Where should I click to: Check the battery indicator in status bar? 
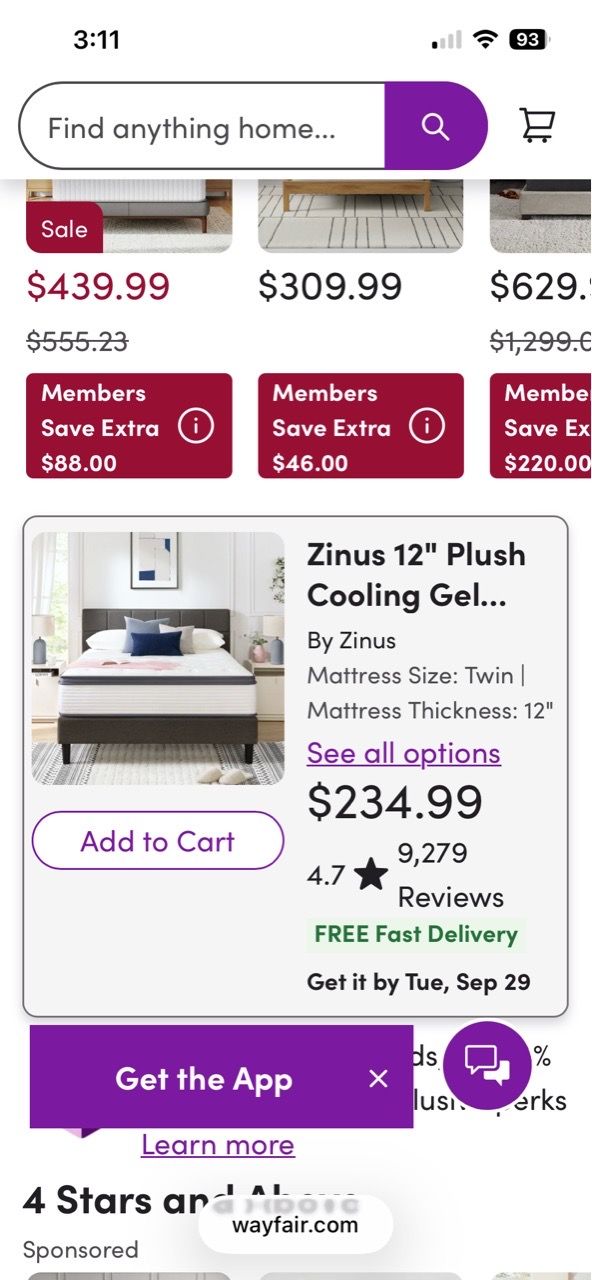[x=529, y=40]
